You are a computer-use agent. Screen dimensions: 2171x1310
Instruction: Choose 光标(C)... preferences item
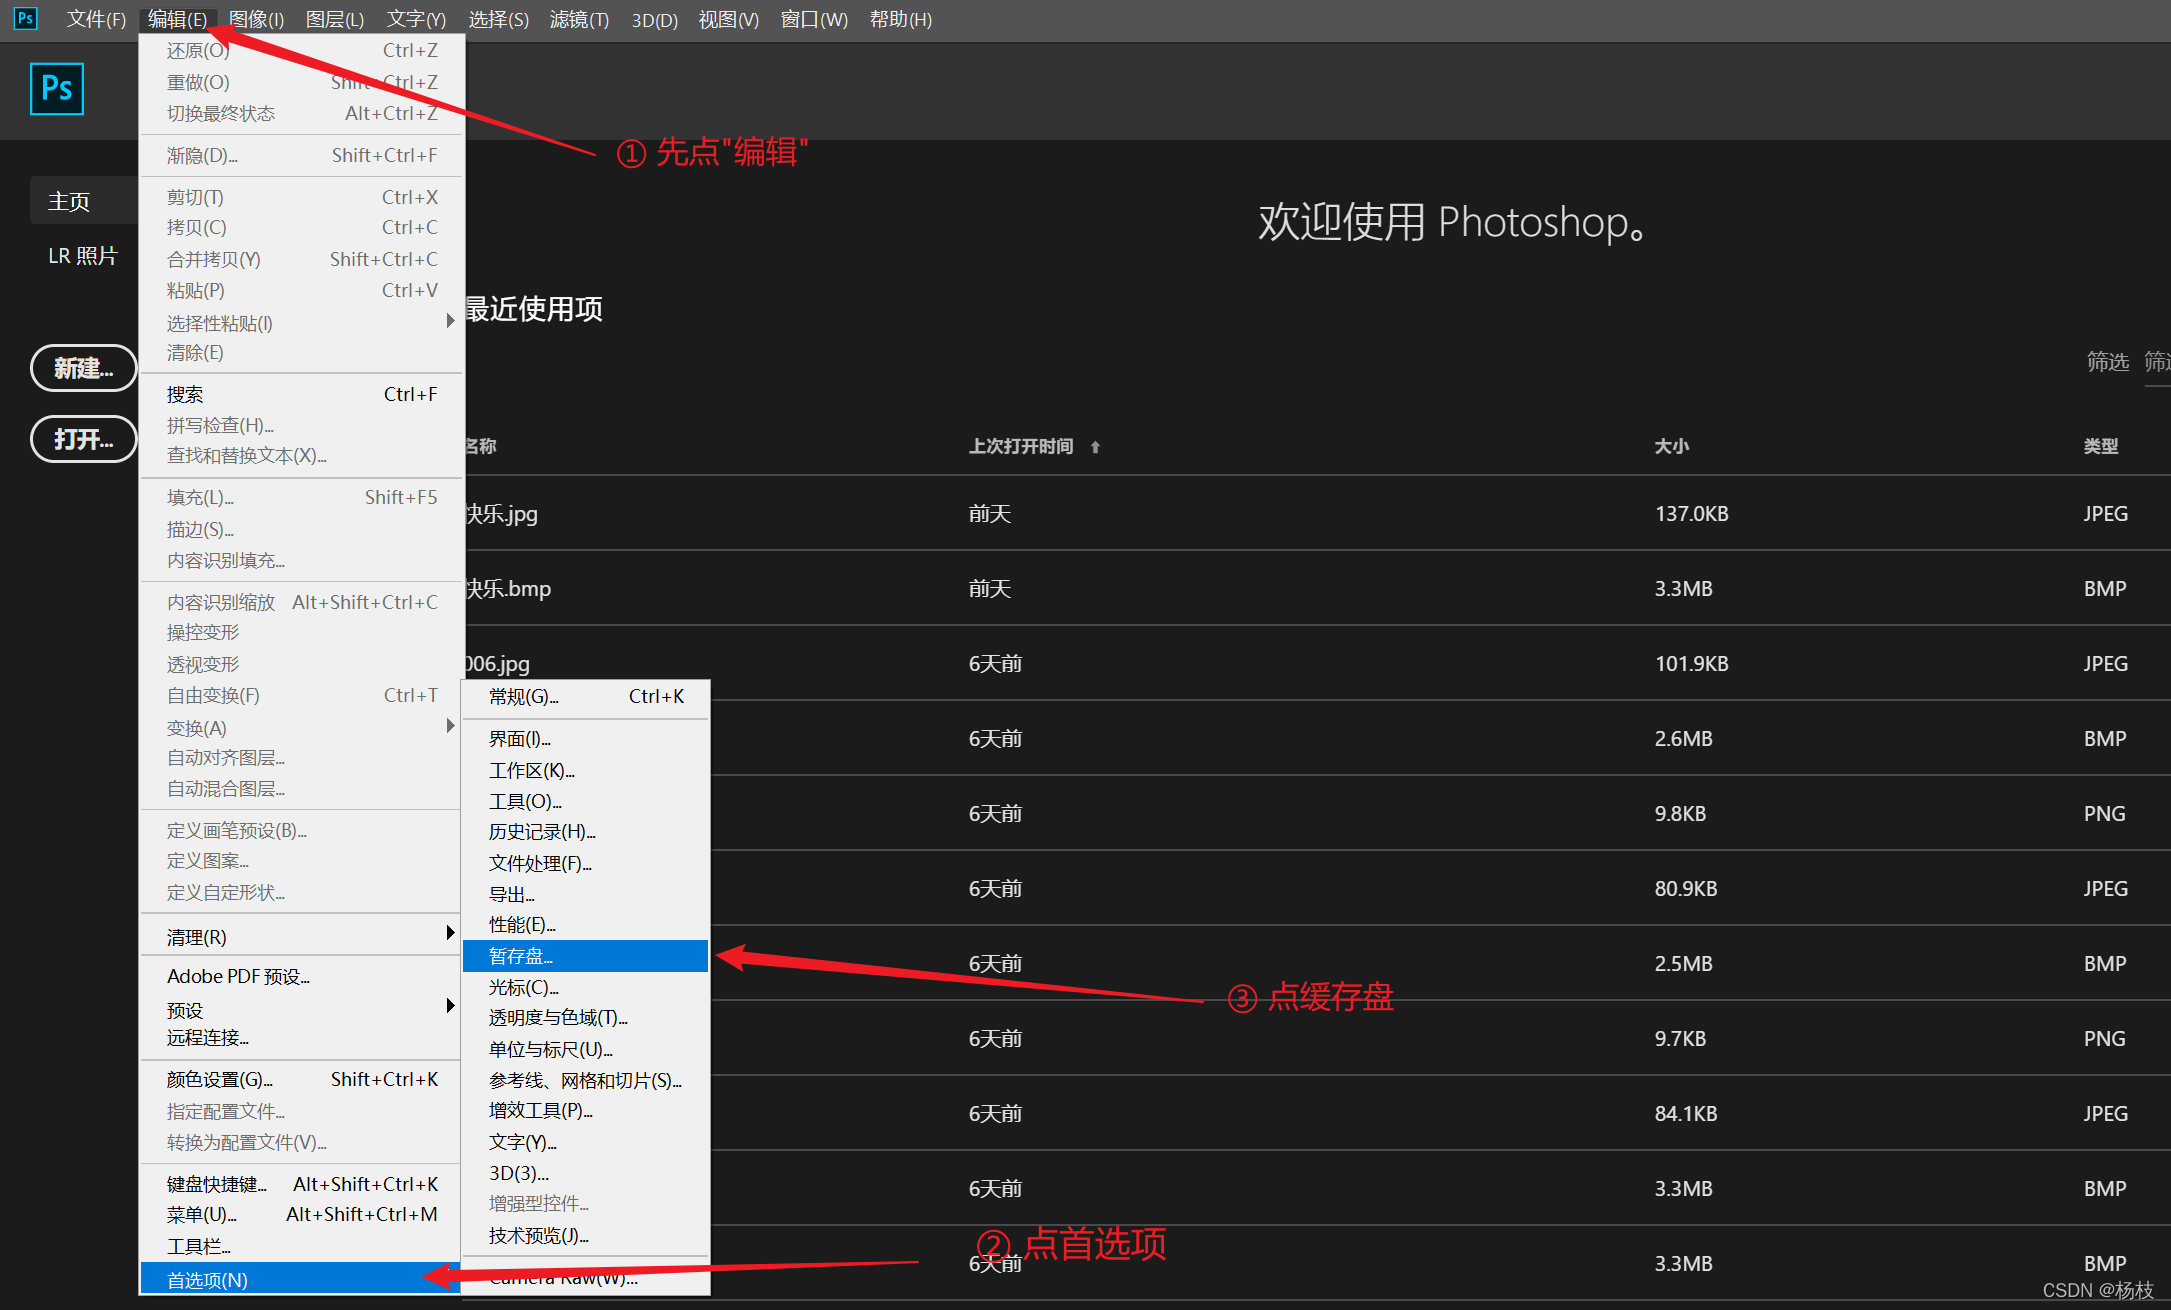tap(585, 987)
